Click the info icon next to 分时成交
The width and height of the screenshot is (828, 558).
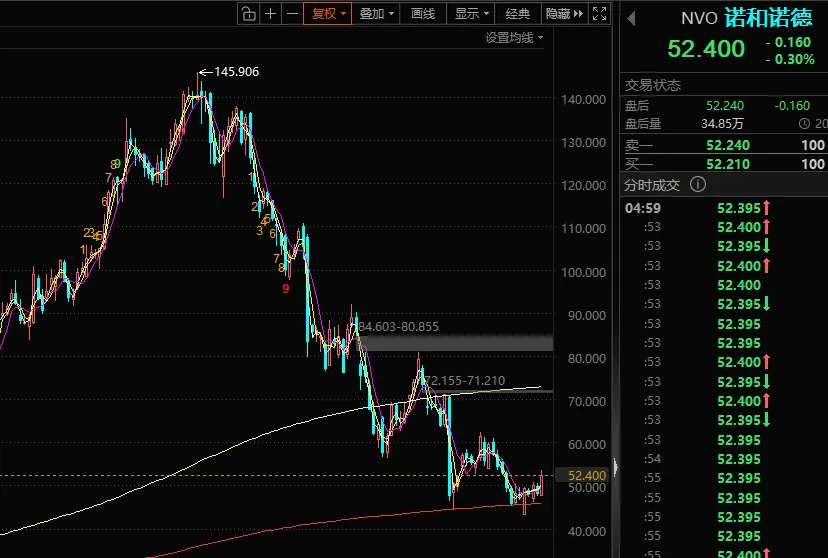pos(698,184)
